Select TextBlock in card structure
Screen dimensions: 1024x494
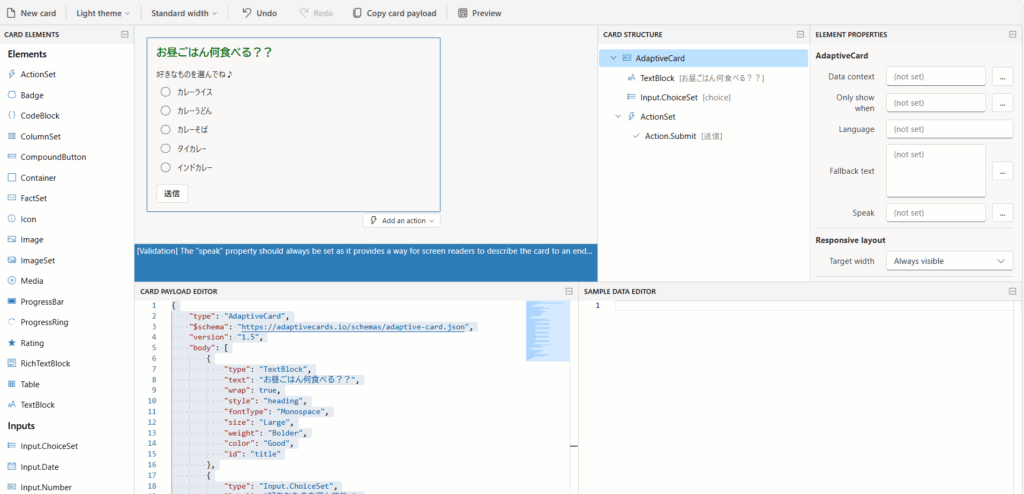[696, 78]
